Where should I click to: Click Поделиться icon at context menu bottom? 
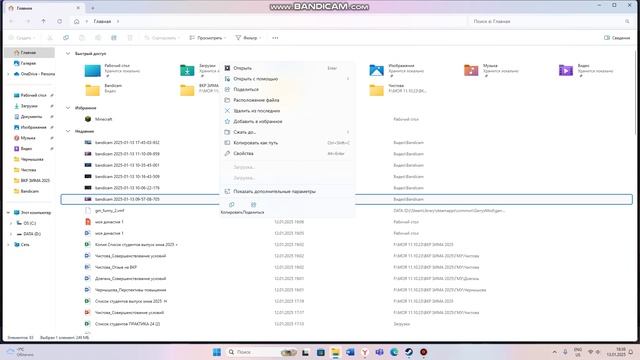point(253,208)
